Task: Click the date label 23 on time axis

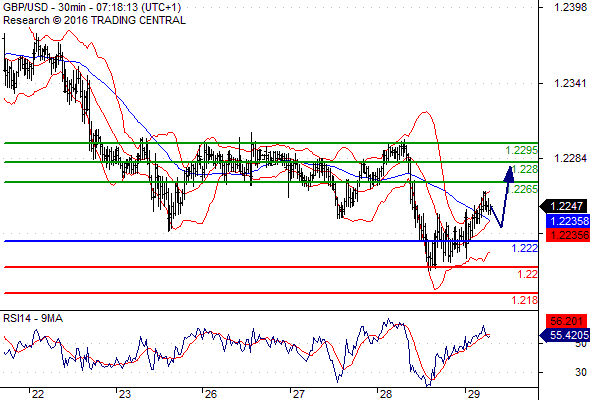Action: point(125,394)
